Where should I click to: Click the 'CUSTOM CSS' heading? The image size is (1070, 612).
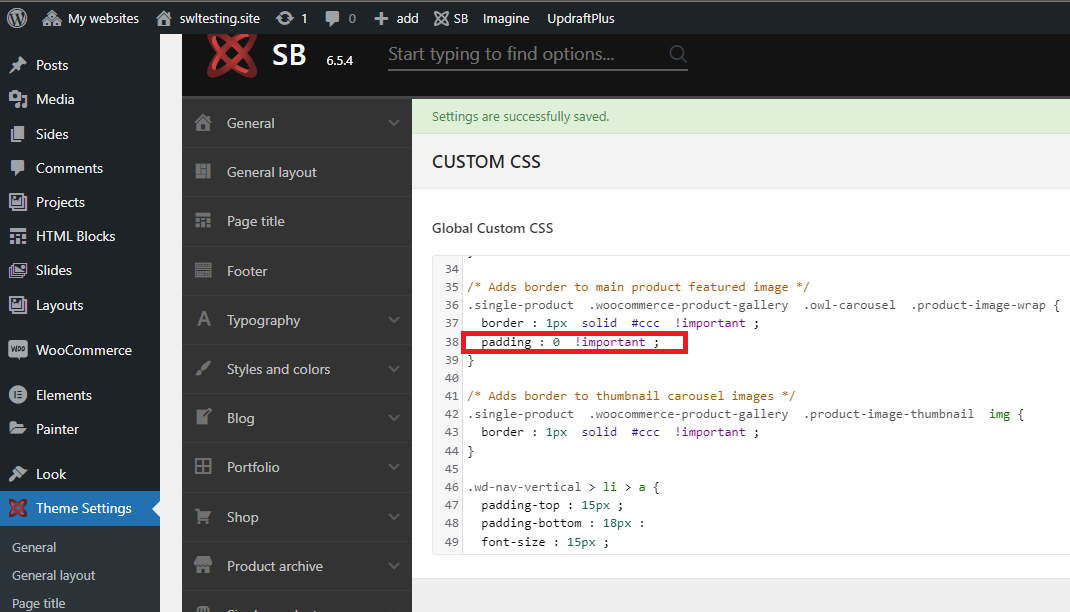486,162
